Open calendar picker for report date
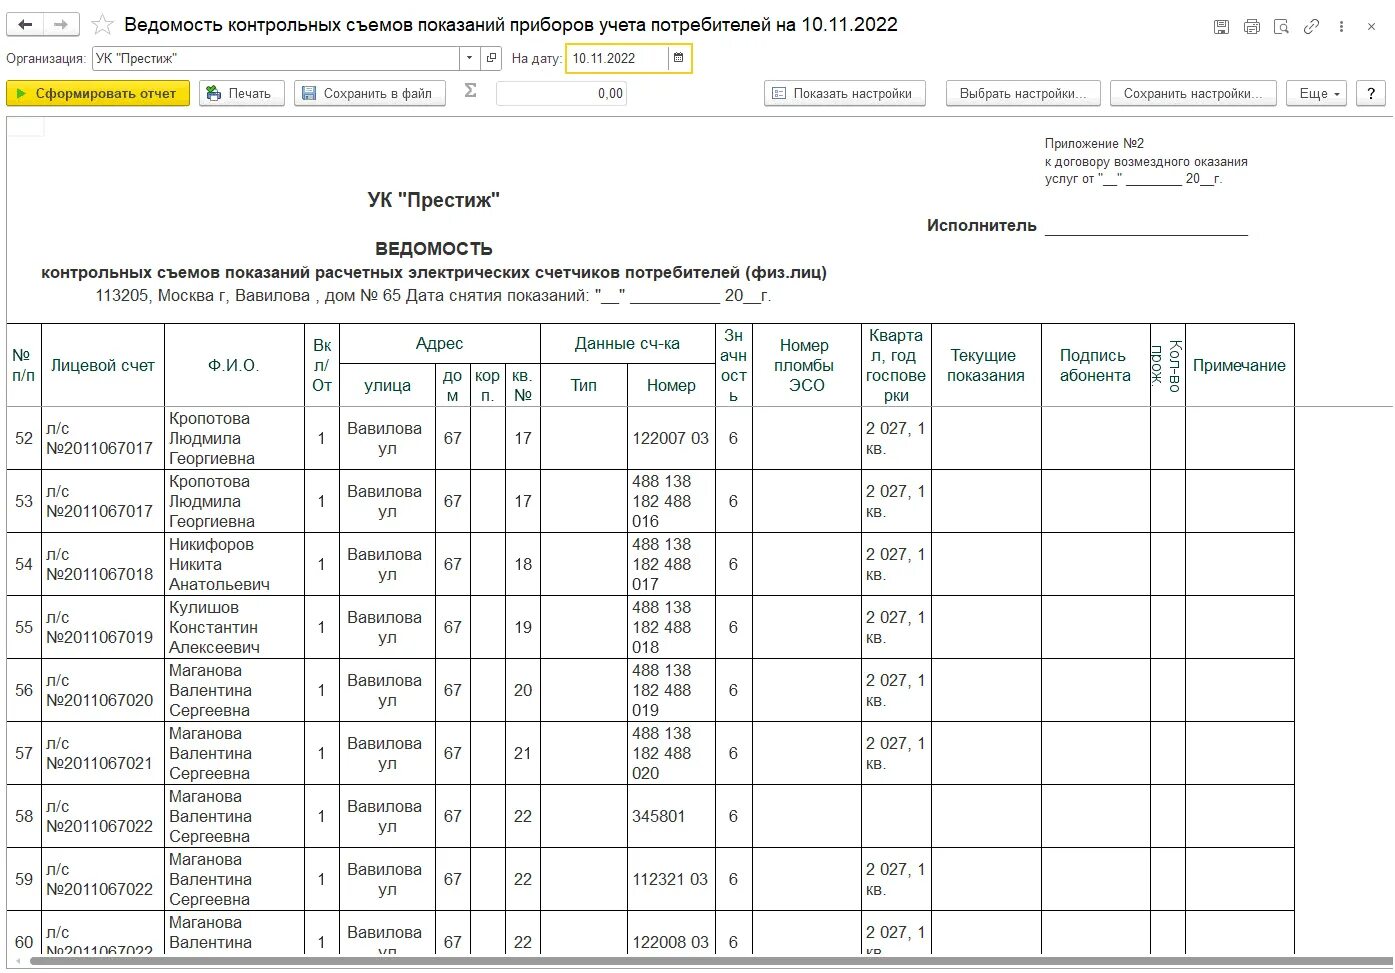 click(x=679, y=58)
